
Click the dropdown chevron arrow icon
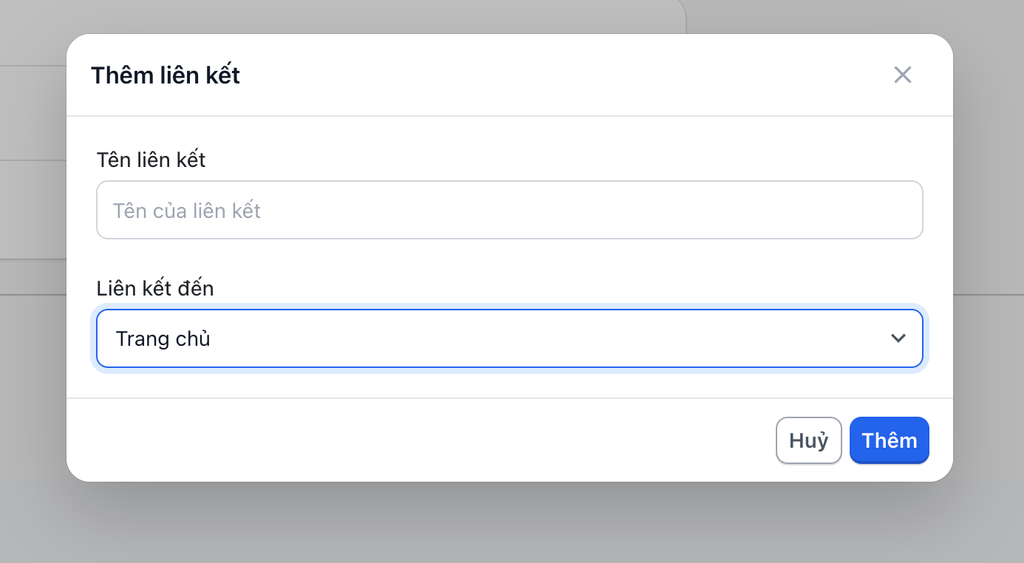[x=897, y=339]
